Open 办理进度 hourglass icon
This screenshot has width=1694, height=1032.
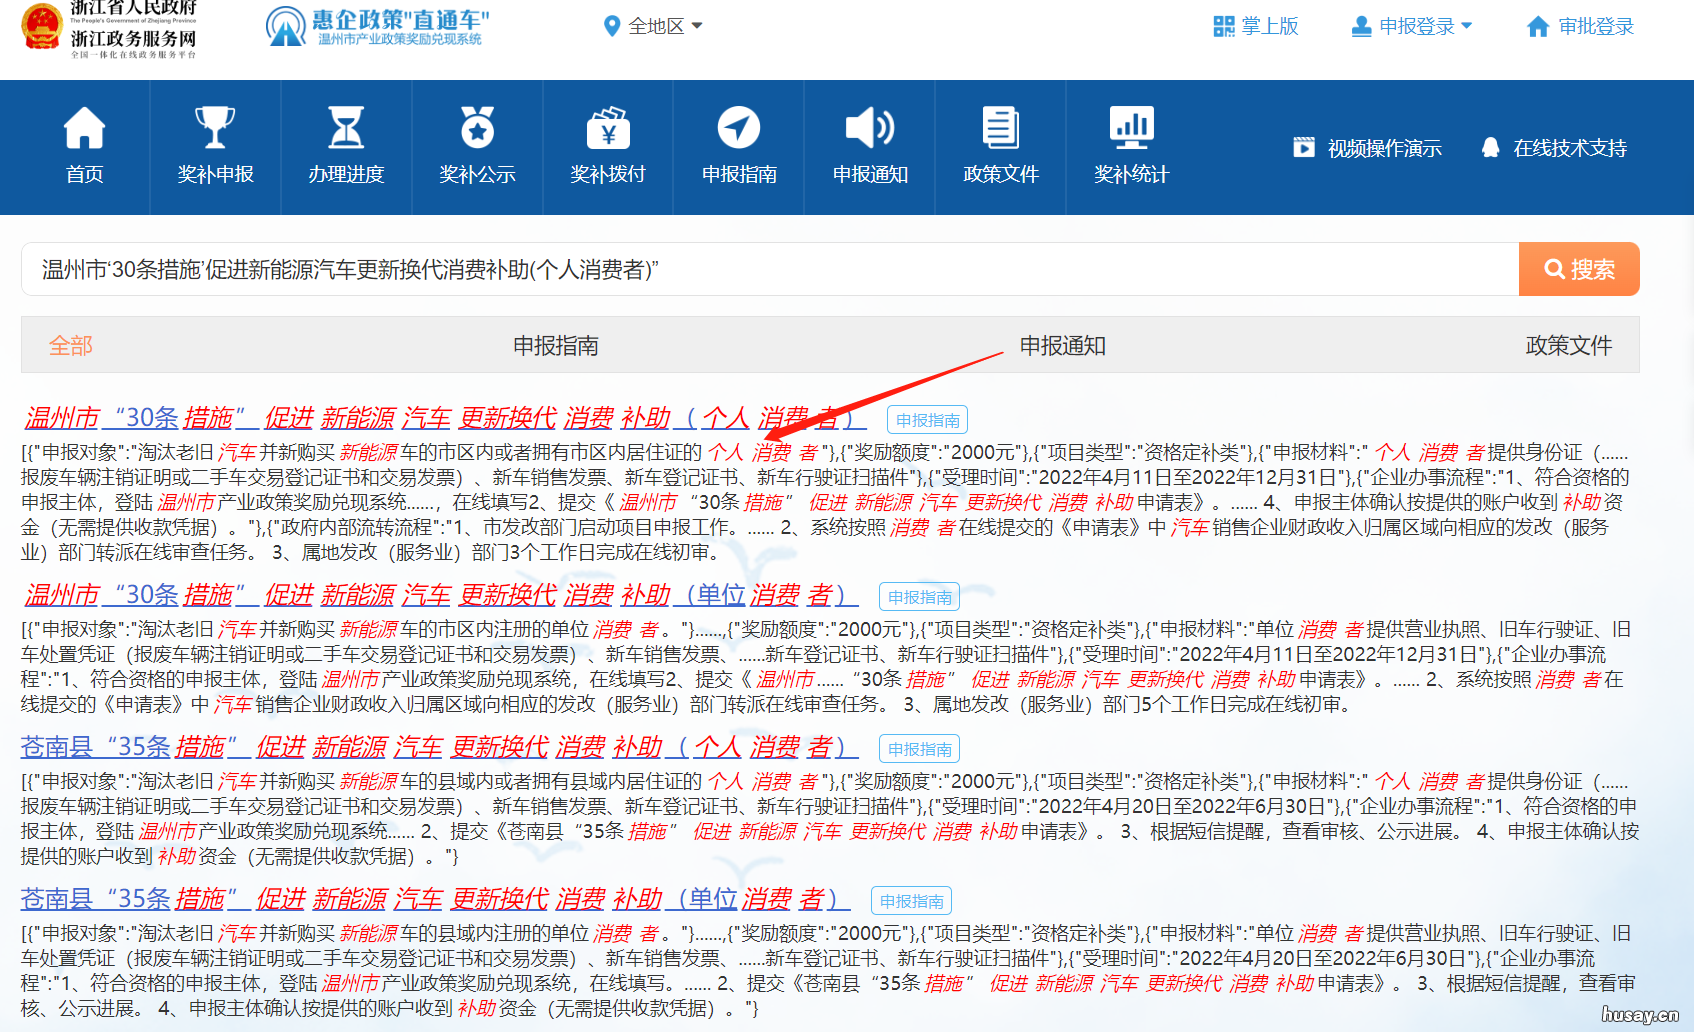tap(346, 147)
